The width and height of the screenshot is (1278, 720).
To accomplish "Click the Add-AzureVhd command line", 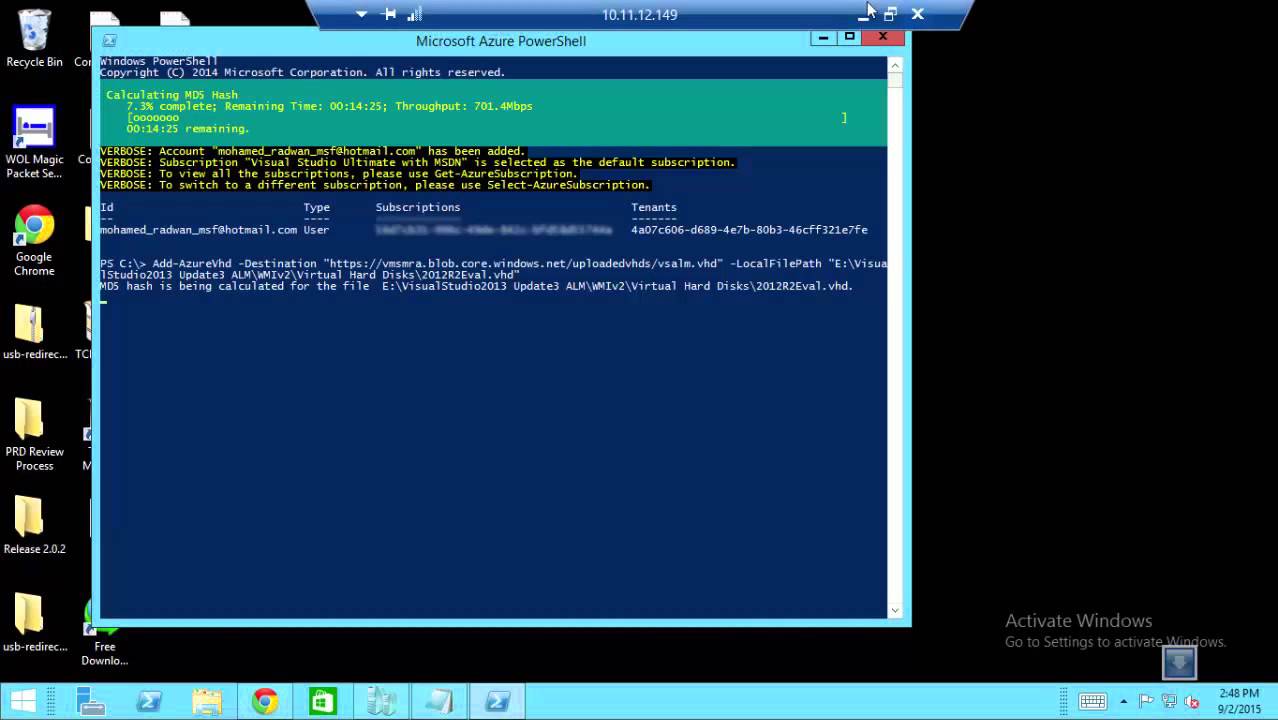I will (493, 269).
